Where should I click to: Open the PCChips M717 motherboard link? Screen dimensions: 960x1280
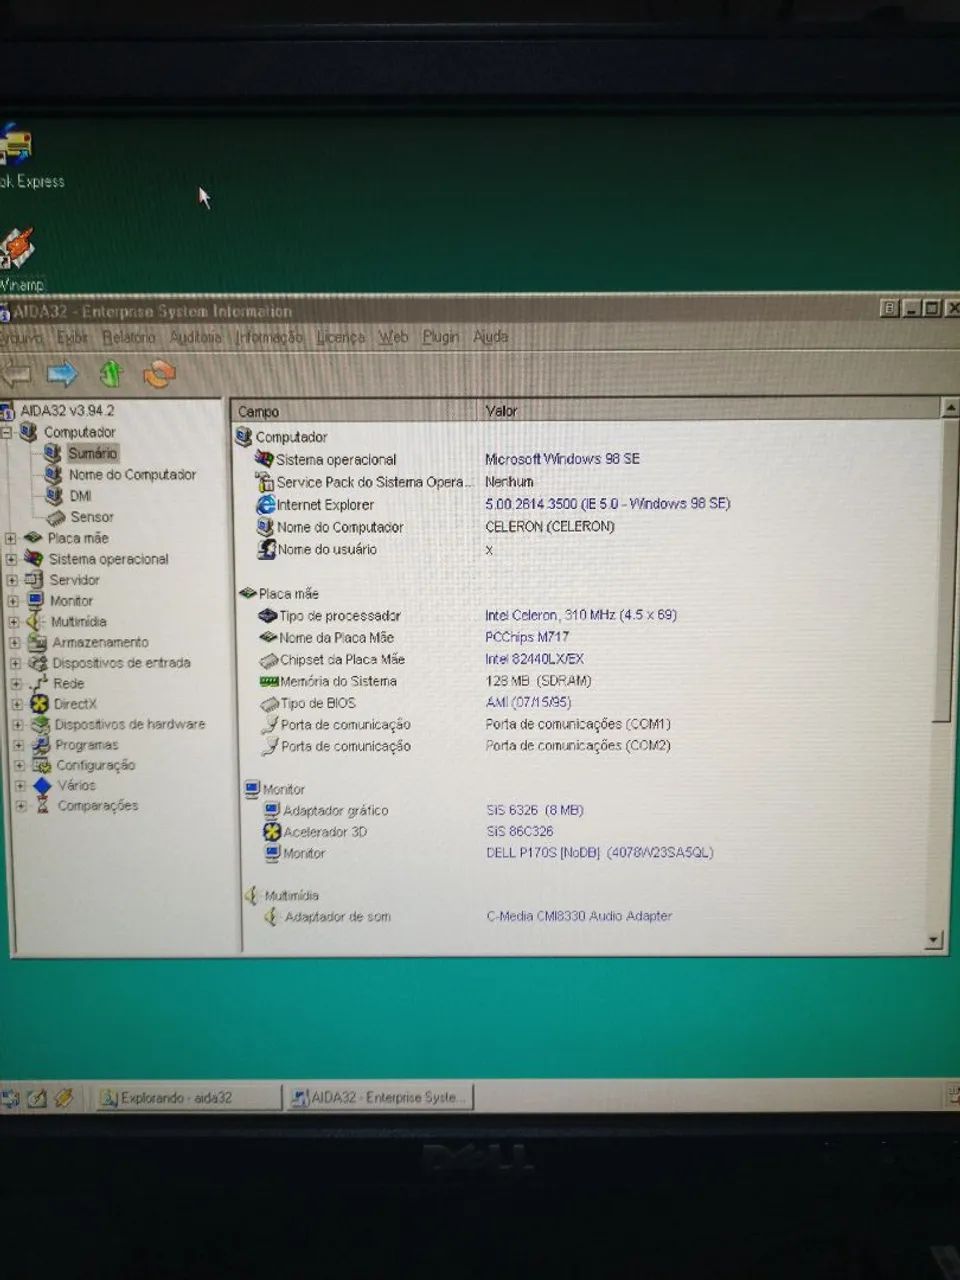[x=527, y=637]
